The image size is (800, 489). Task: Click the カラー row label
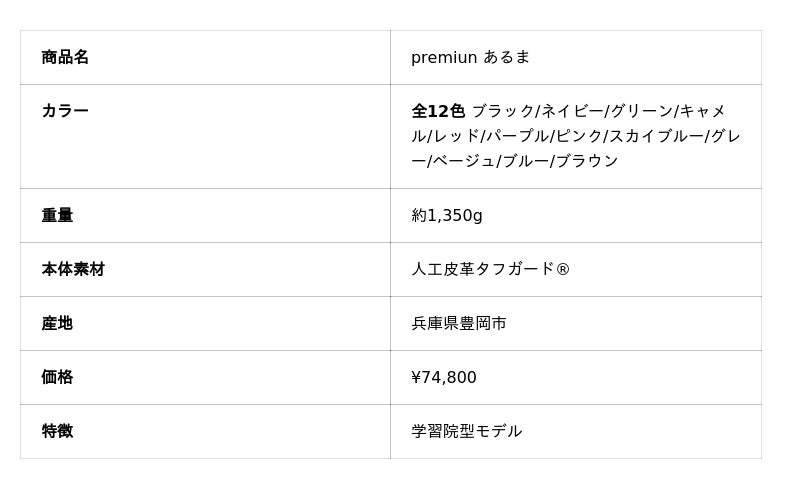(65, 111)
